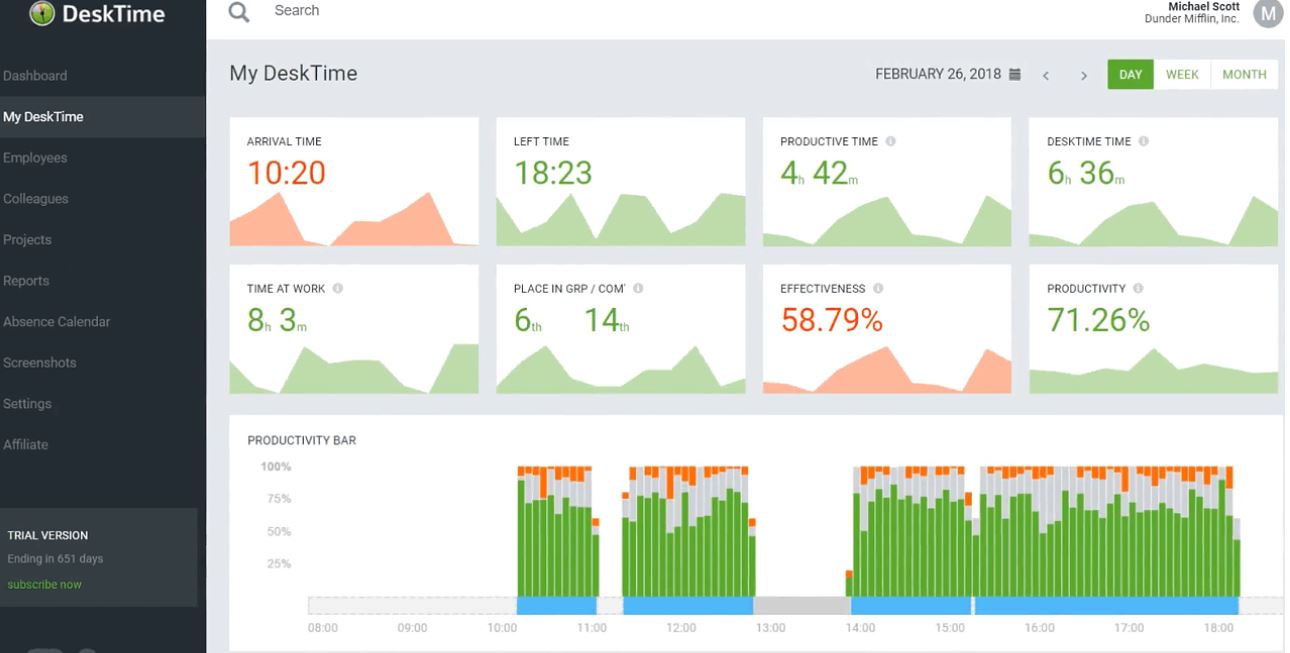Screen dimensions: 1290x653
Task: Click timeline label 14:00
Action: [x=860, y=628]
